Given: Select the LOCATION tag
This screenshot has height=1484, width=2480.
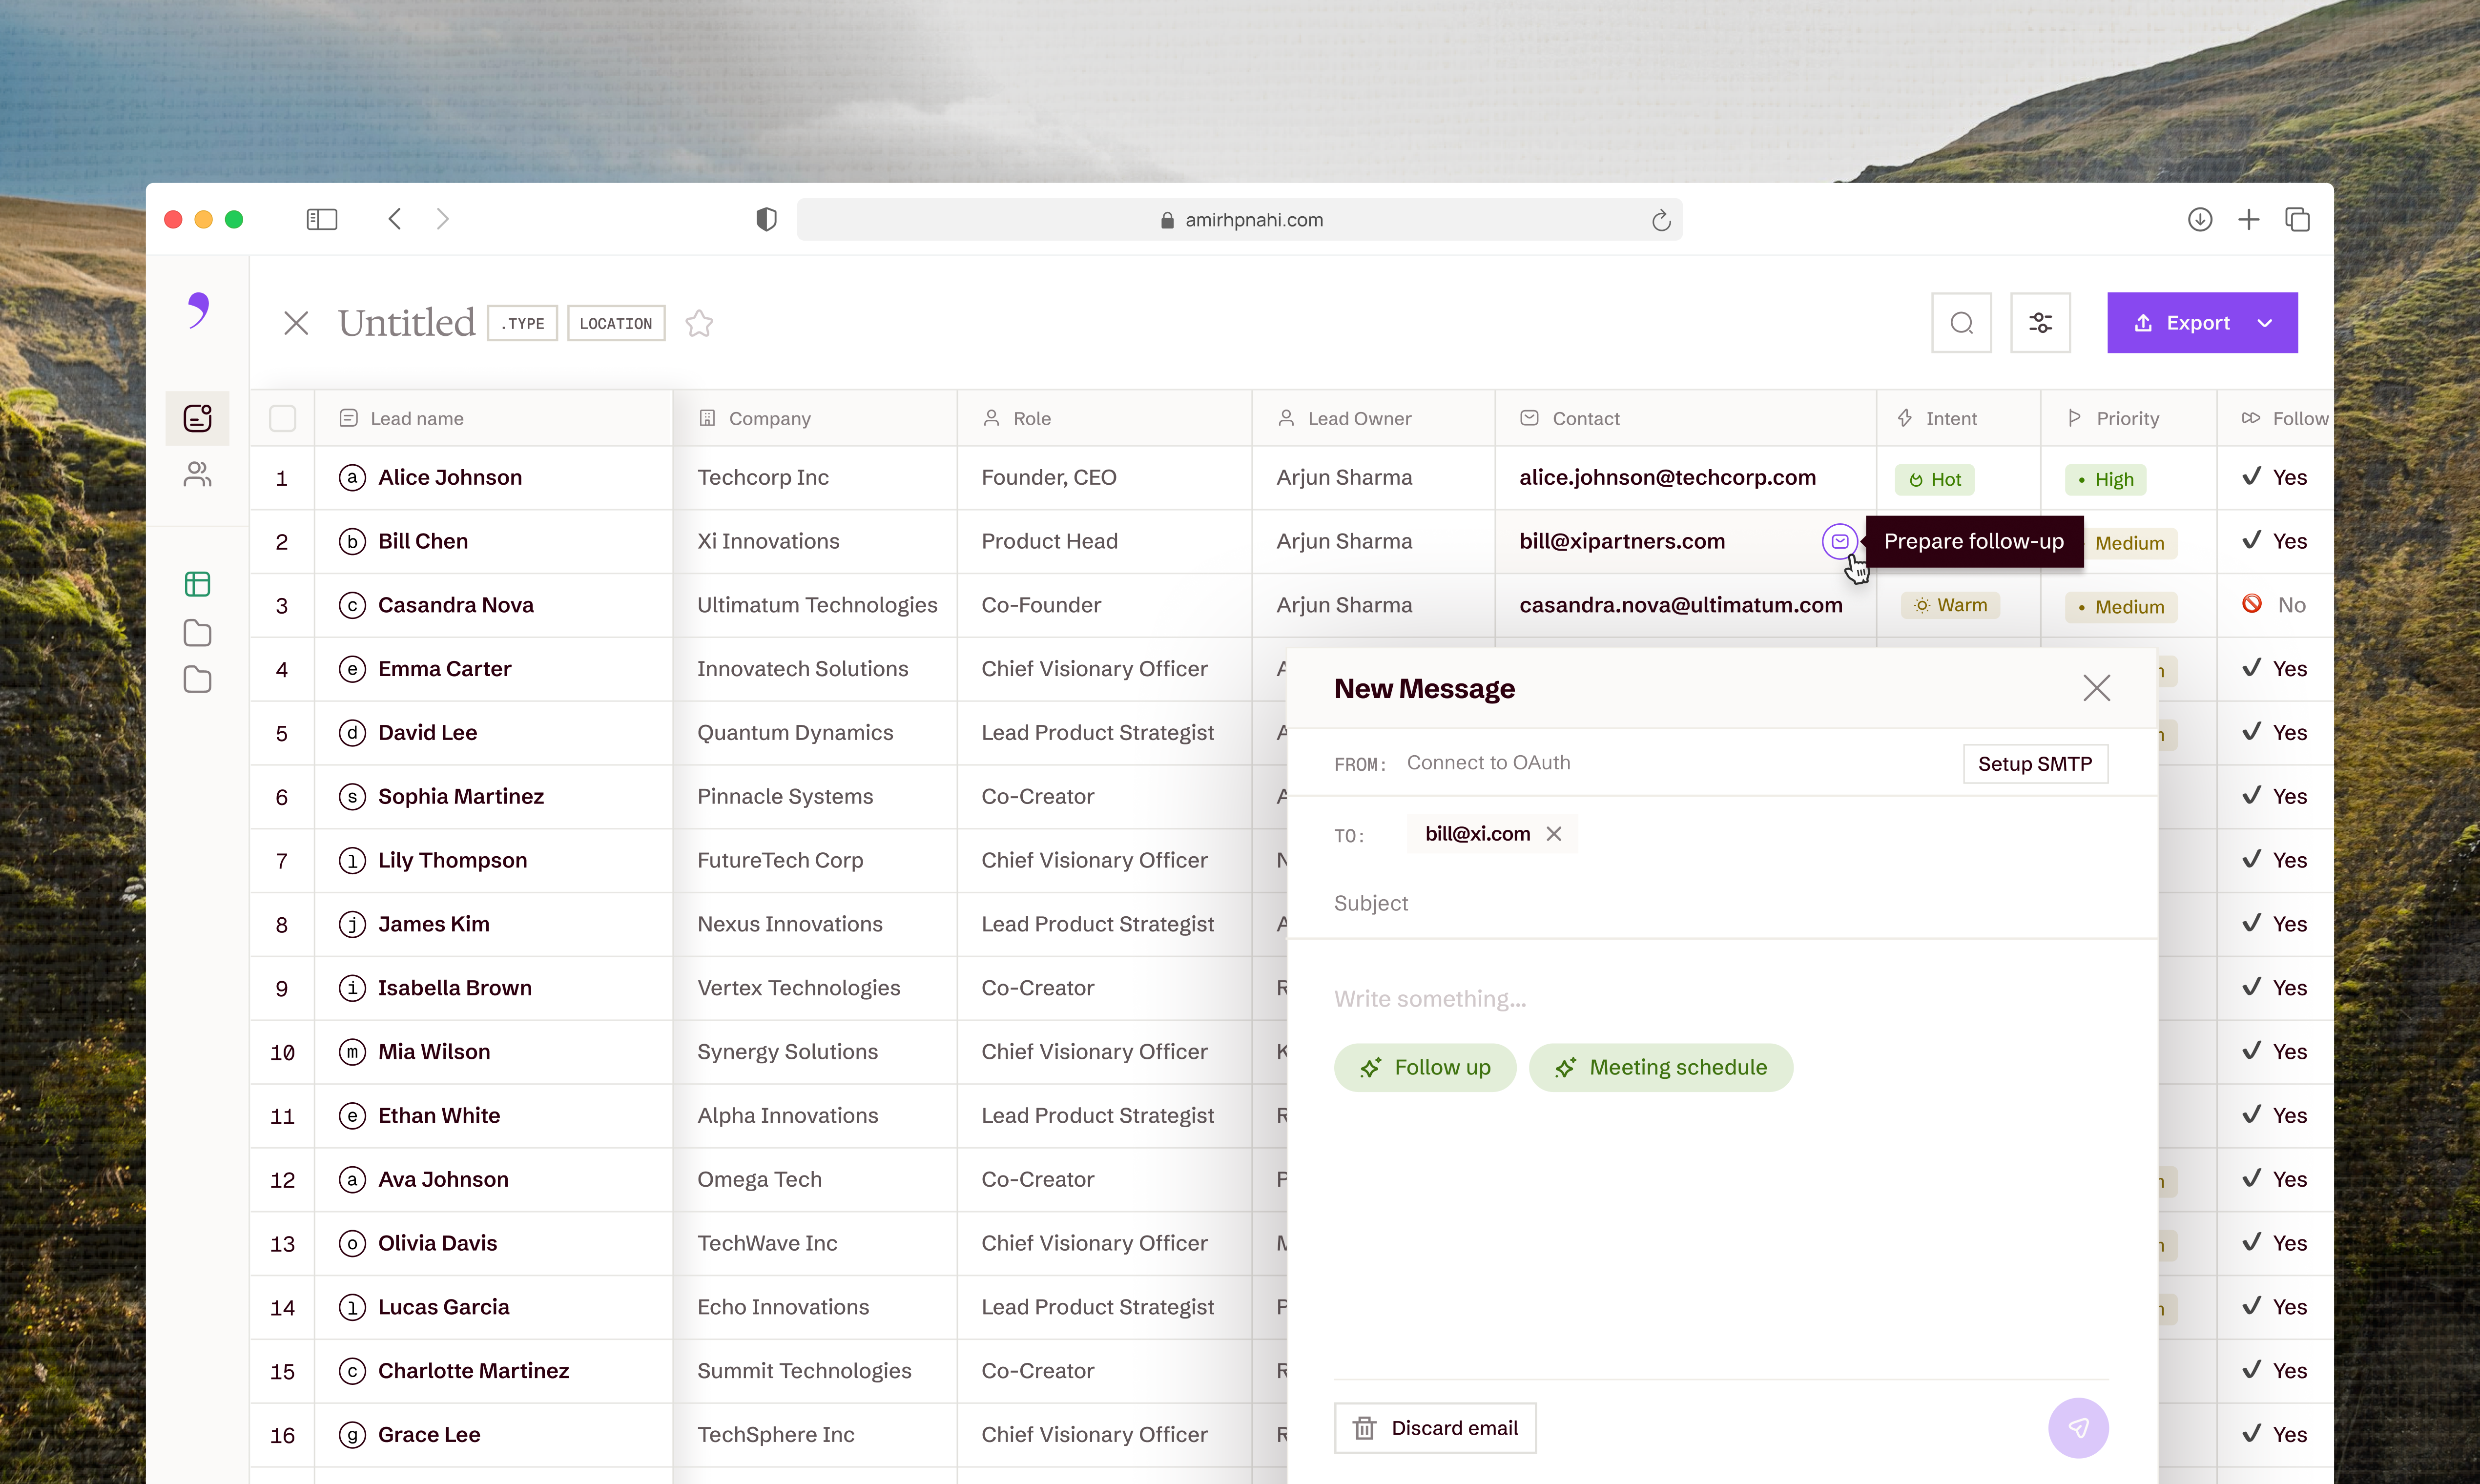Looking at the screenshot, I should [616, 323].
